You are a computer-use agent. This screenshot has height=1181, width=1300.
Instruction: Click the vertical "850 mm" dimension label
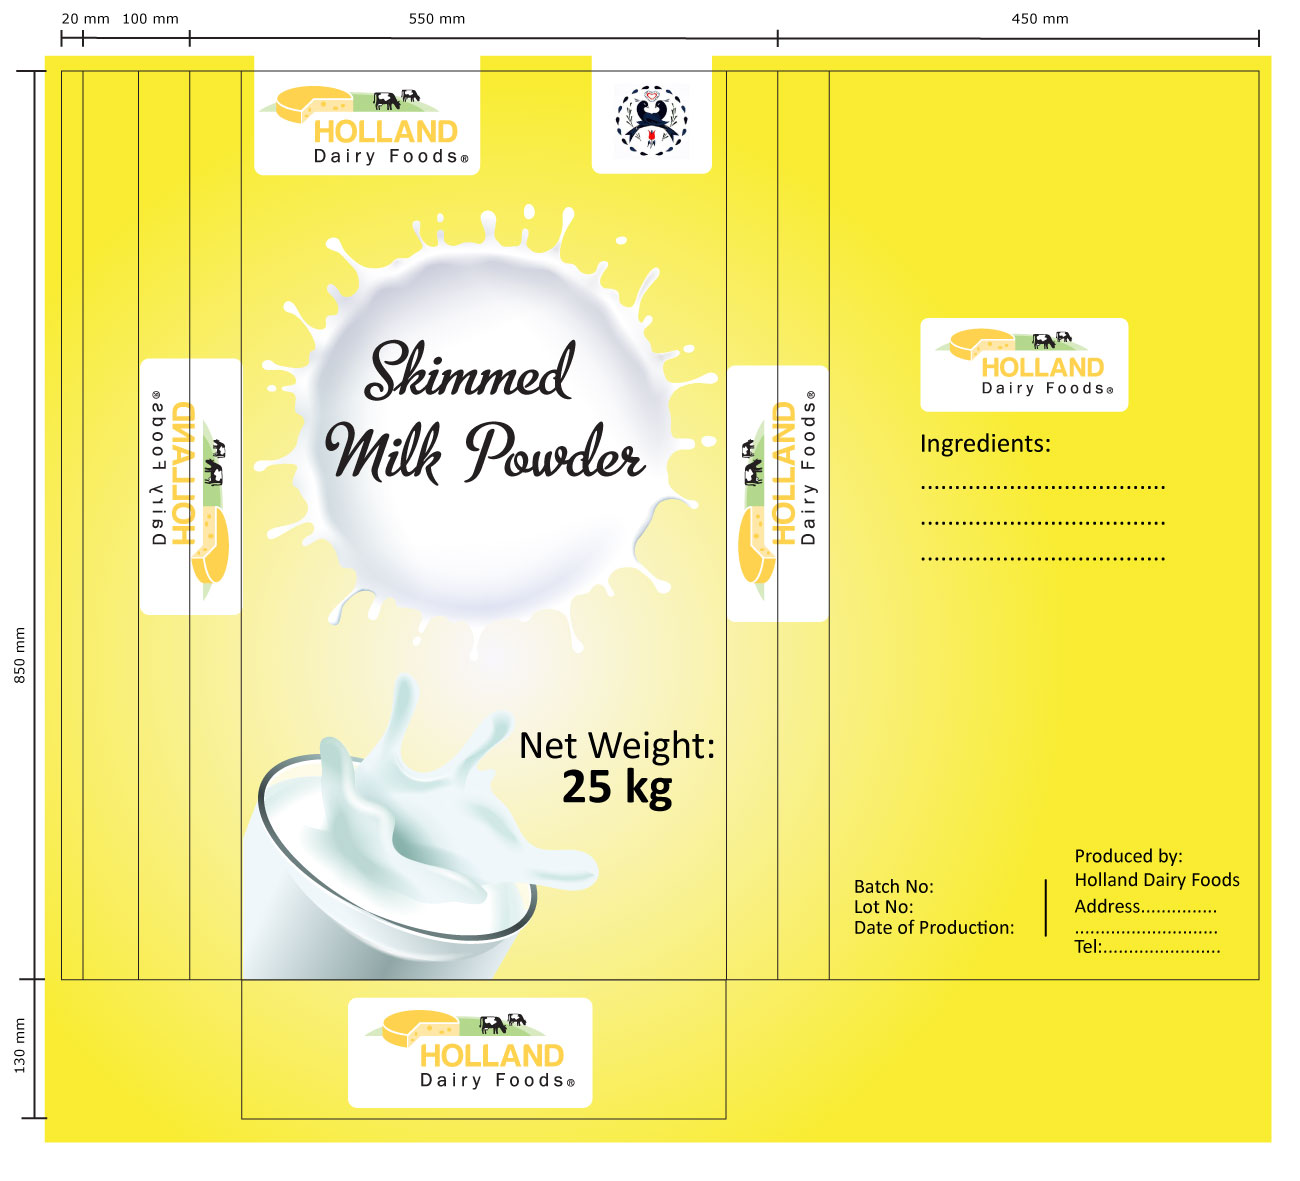pos(20,656)
